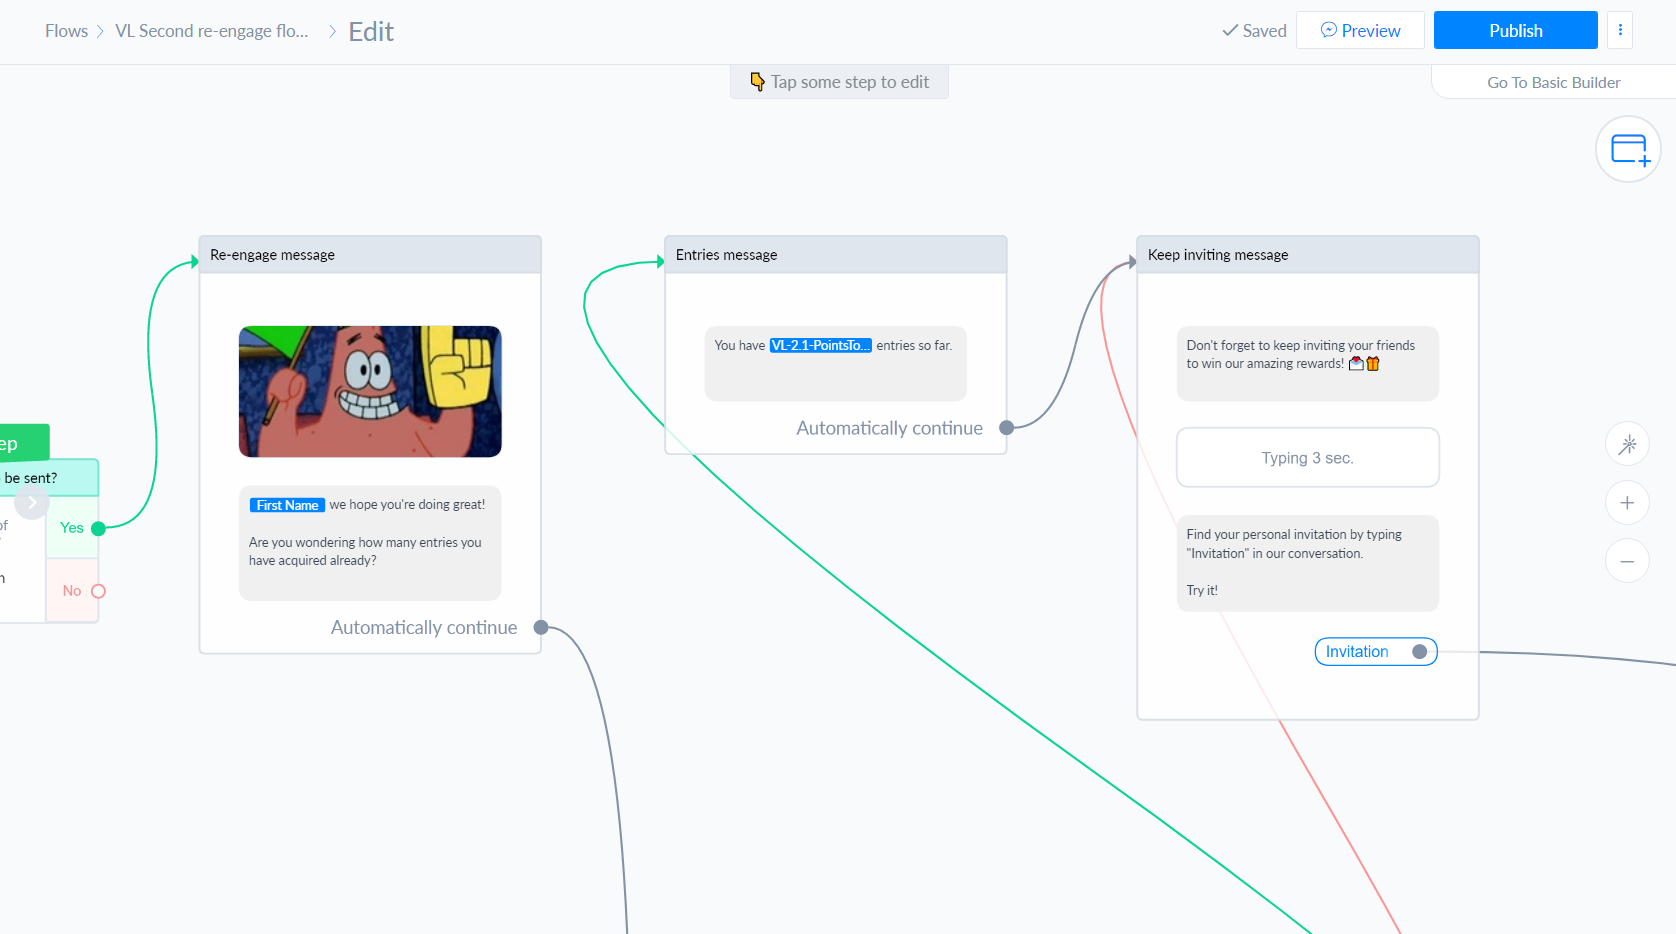Click the No branch connector circle
The image size is (1676, 934).
click(98, 591)
